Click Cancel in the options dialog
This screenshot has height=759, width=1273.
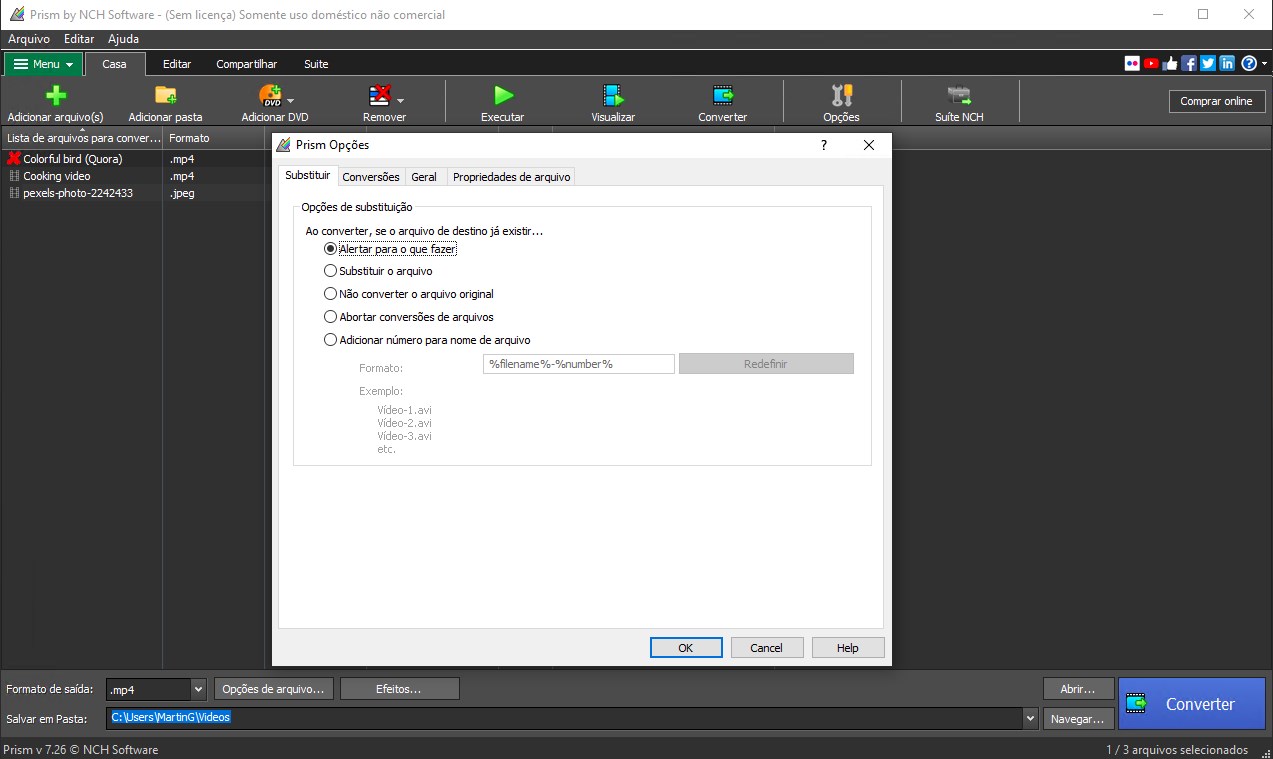click(767, 648)
